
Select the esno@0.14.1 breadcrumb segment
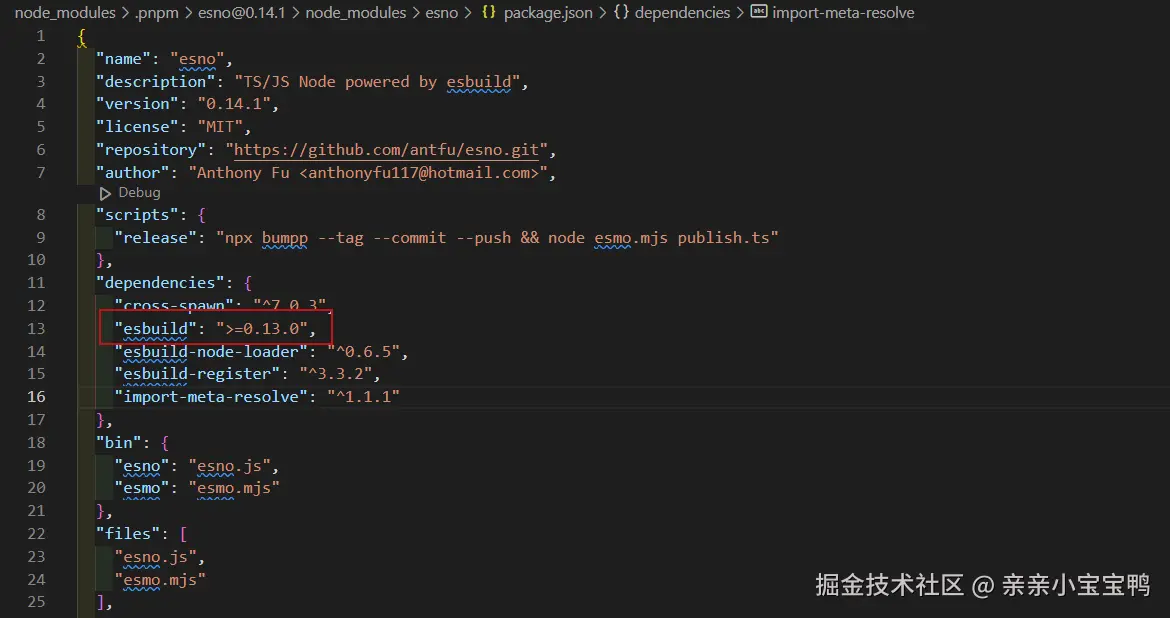tap(241, 13)
